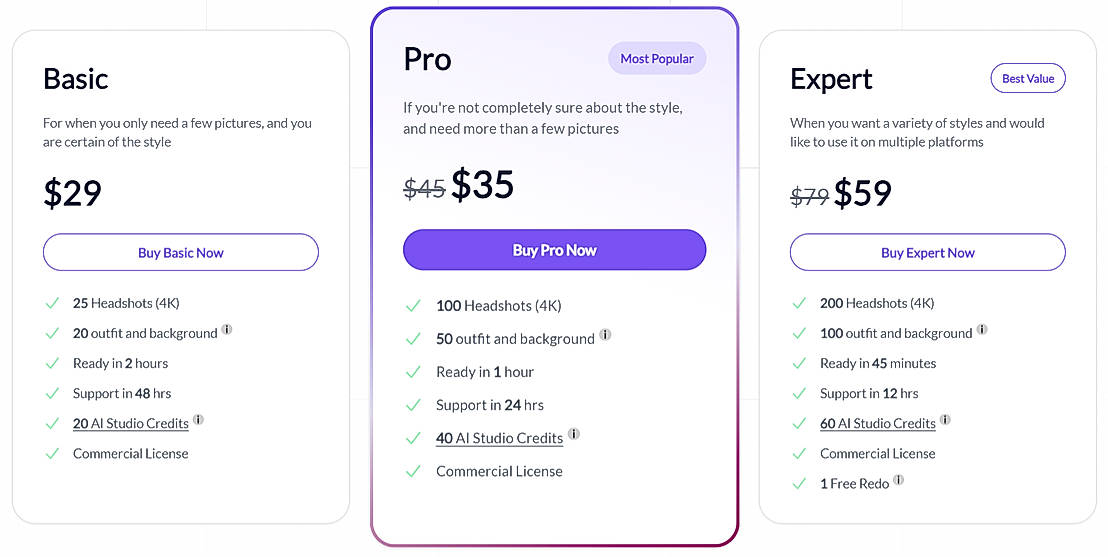Click info icon beside 1 Free Redo
This screenshot has width=1108, height=557.
click(898, 480)
